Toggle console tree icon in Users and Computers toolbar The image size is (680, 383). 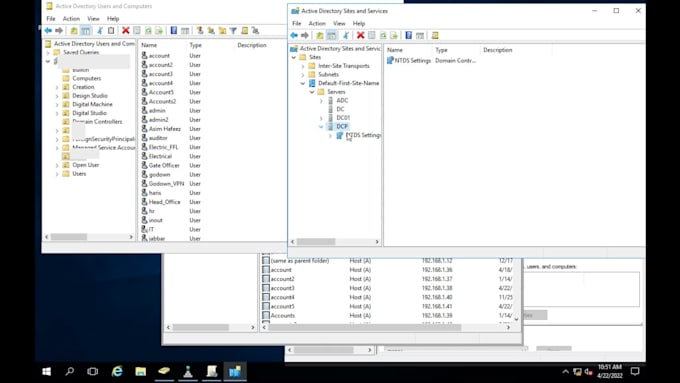click(x=86, y=30)
